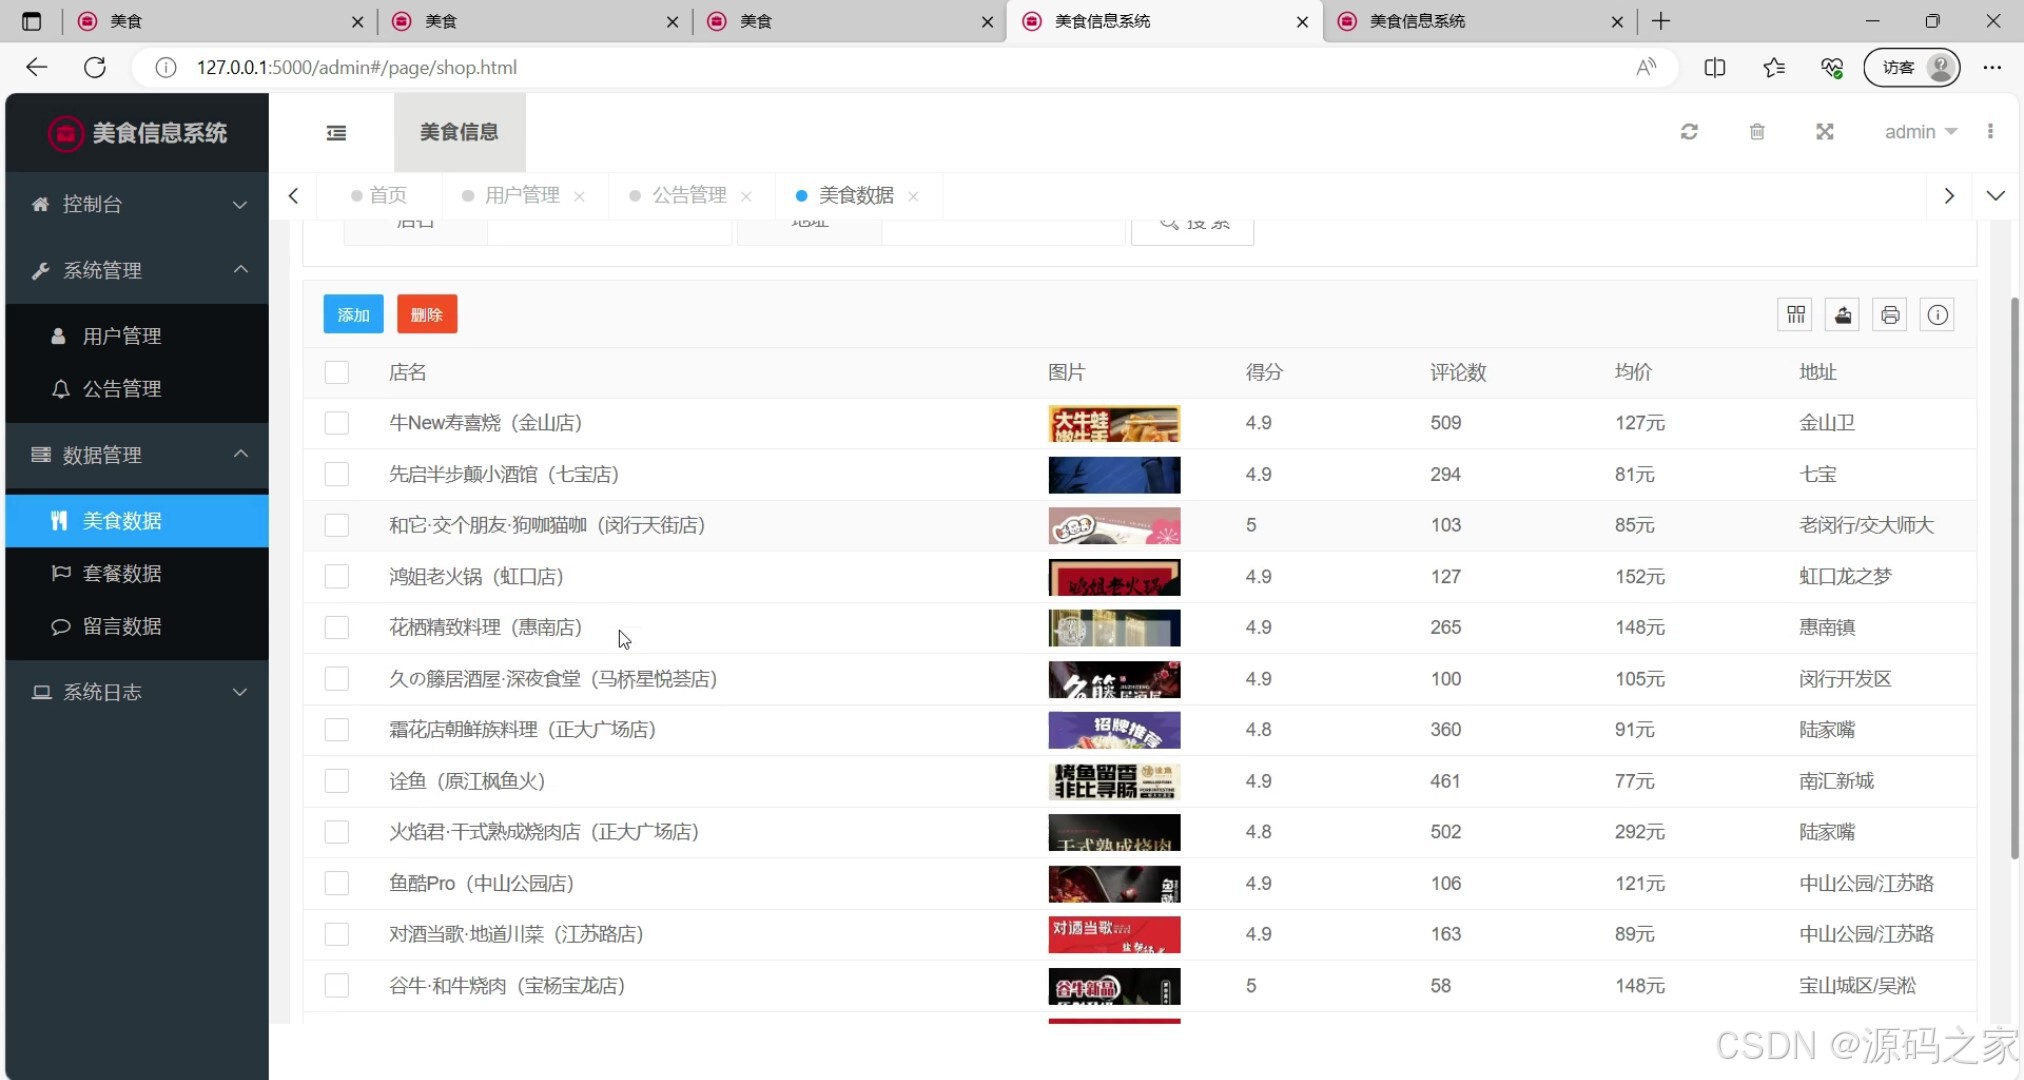Click the trash icon in top header
Screen dimensions: 2024x1080
(1757, 132)
